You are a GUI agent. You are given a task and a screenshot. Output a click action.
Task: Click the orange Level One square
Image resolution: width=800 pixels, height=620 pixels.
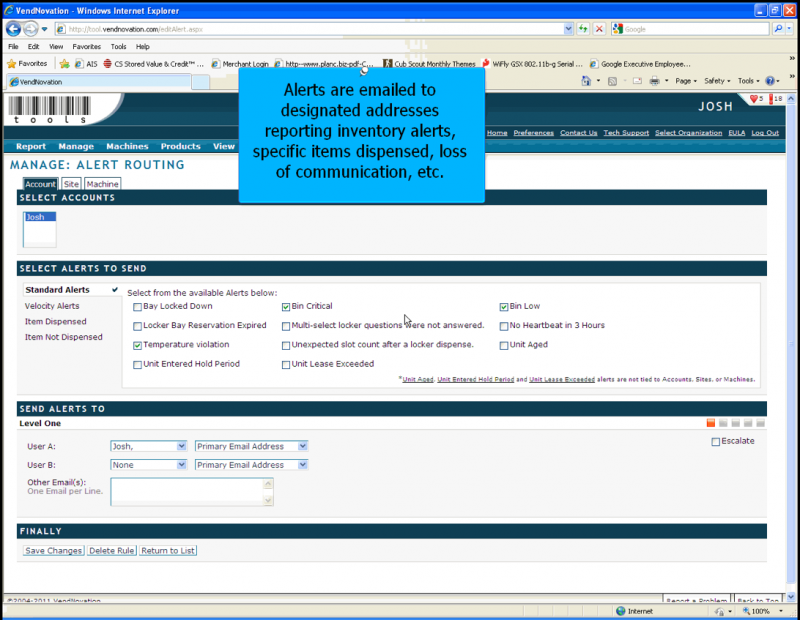(x=711, y=423)
